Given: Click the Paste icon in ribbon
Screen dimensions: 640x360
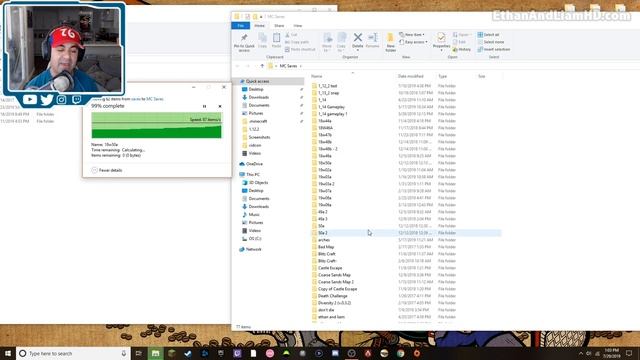Looking at the screenshot, I should 276,41.
